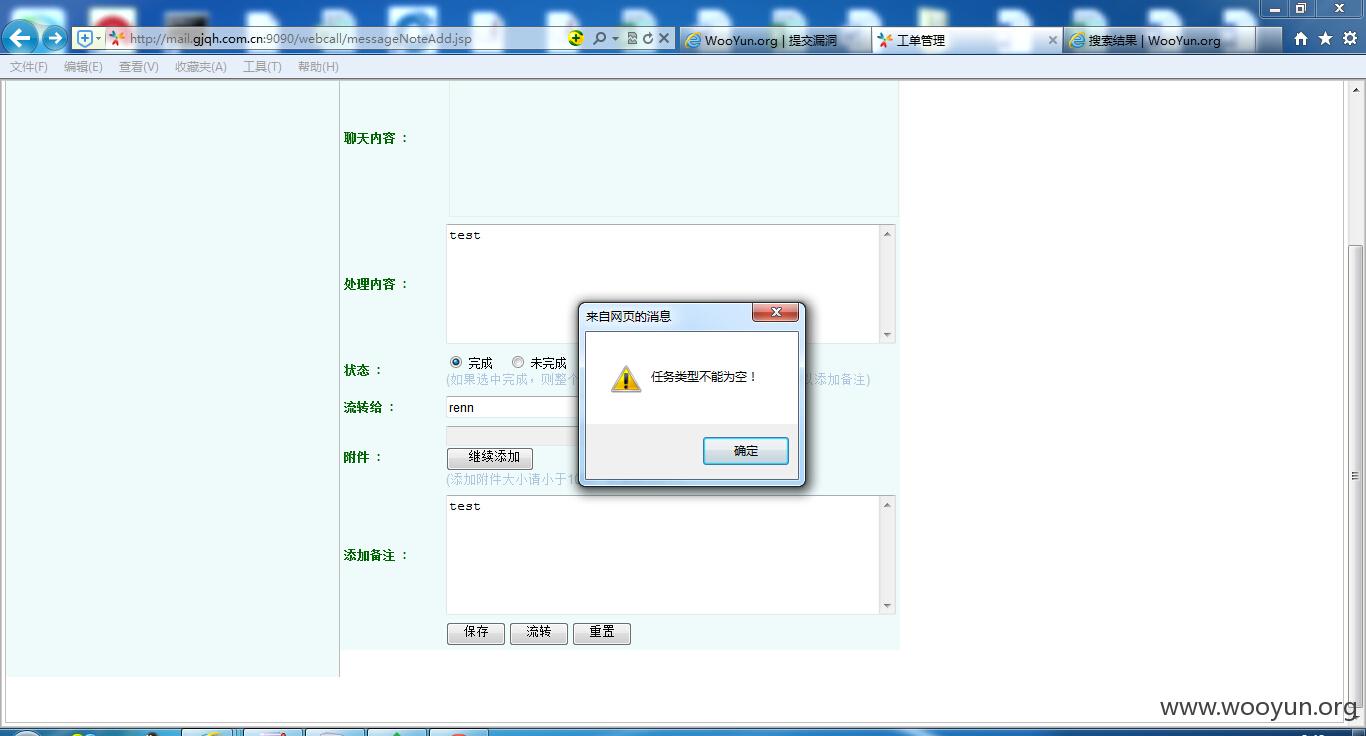
Task: Switch to the 工单管理 tab
Action: click(x=966, y=40)
